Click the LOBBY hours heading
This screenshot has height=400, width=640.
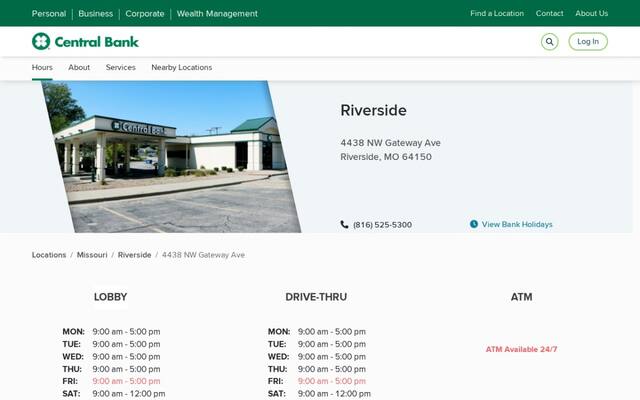tap(111, 297)
